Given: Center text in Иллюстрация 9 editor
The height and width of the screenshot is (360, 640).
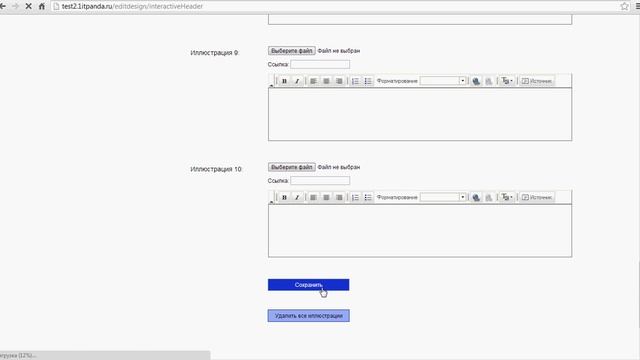Looking at the screenshot, I should point(326,81).
